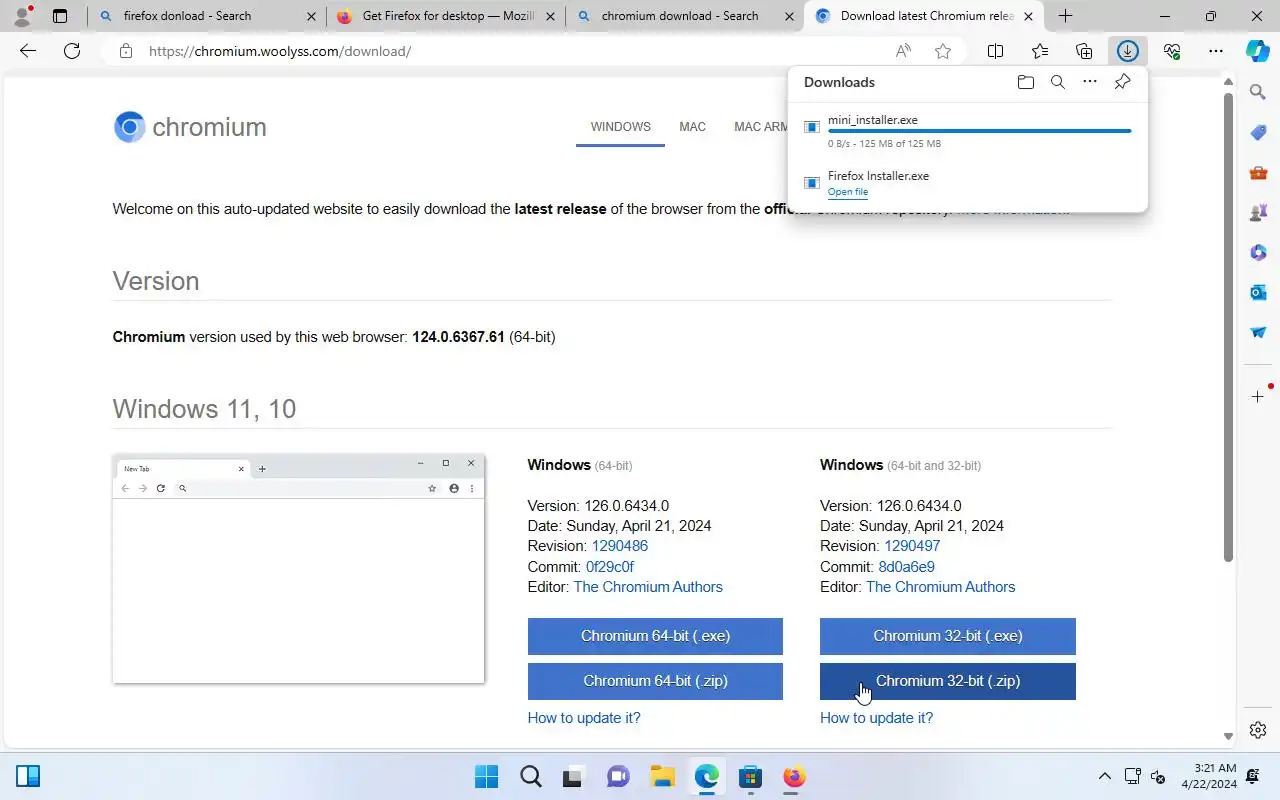Open Copilot sidebar icon
The height and width of the screenshot is (800, 1280).
click(x=1258, y=51)
